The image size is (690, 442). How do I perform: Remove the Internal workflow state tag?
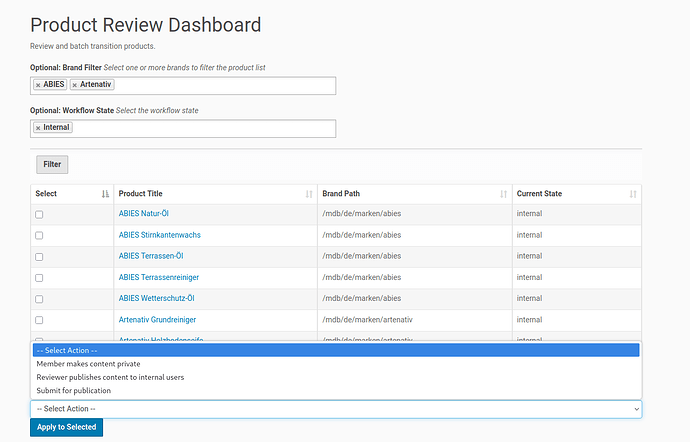38,128
